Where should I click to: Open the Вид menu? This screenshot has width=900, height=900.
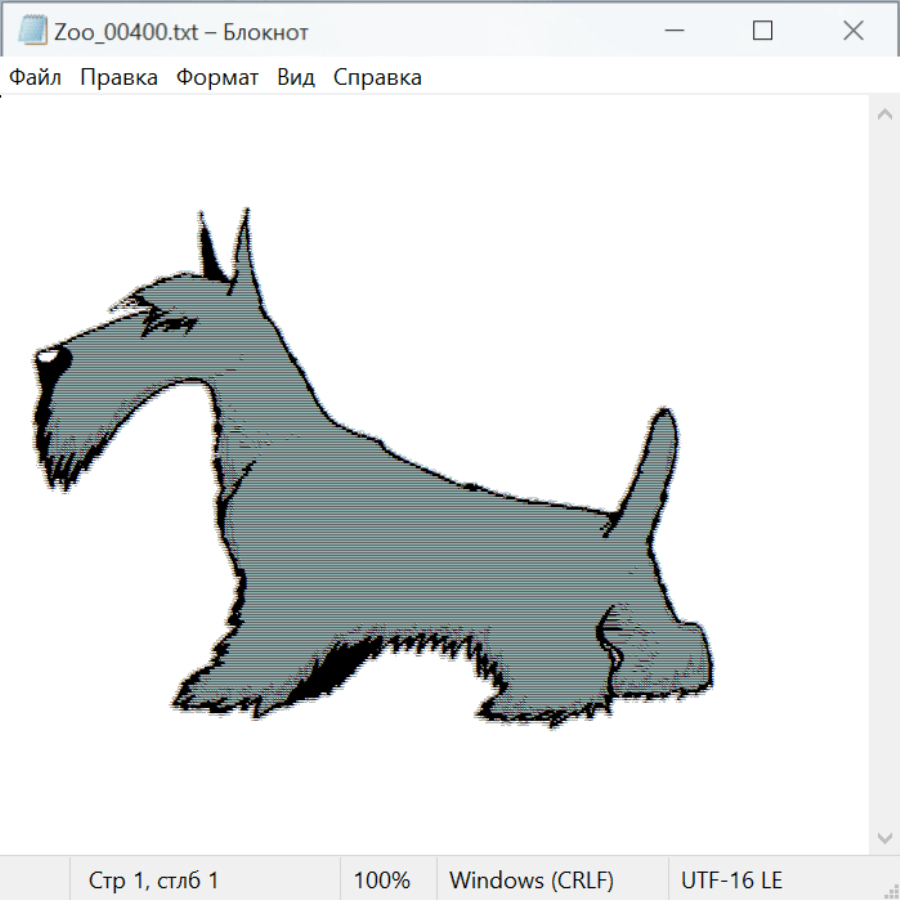(x=296, y=78)
